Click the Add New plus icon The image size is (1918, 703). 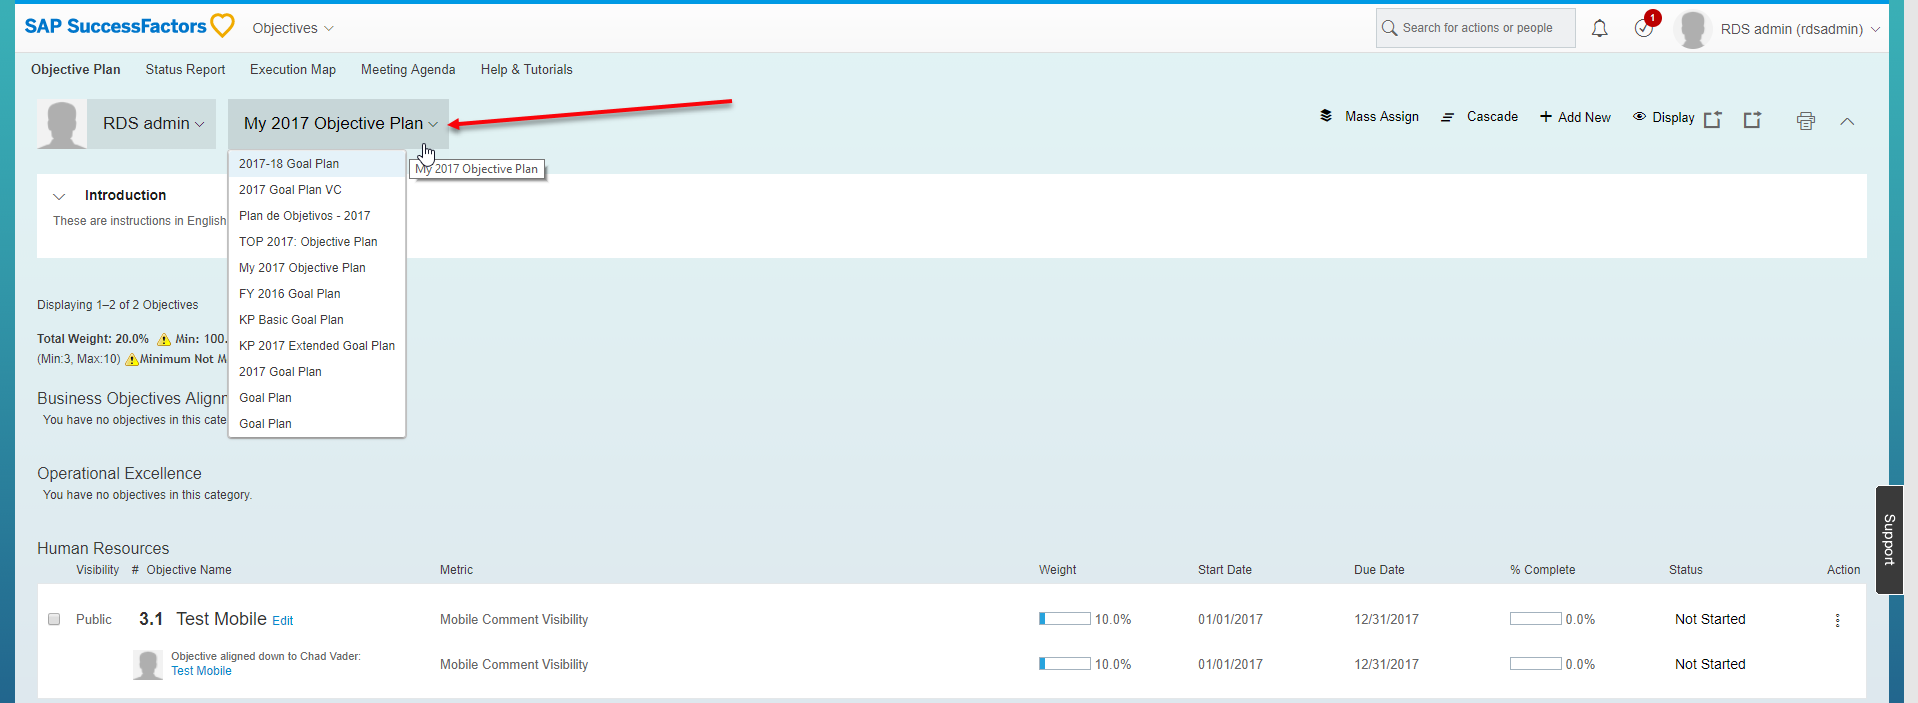(1546, 117)
